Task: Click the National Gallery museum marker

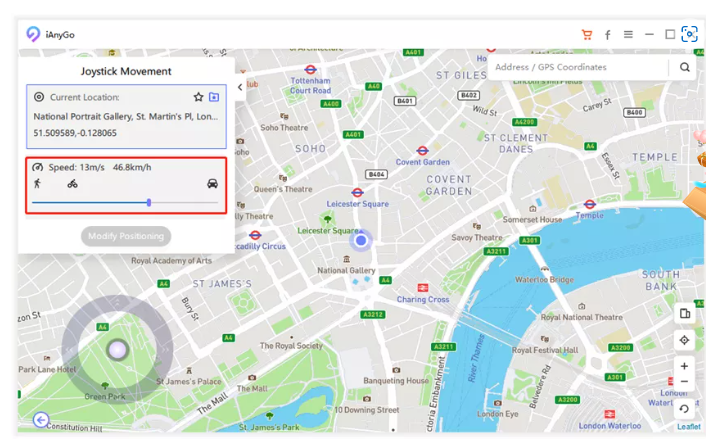Action: click(346, 259)
